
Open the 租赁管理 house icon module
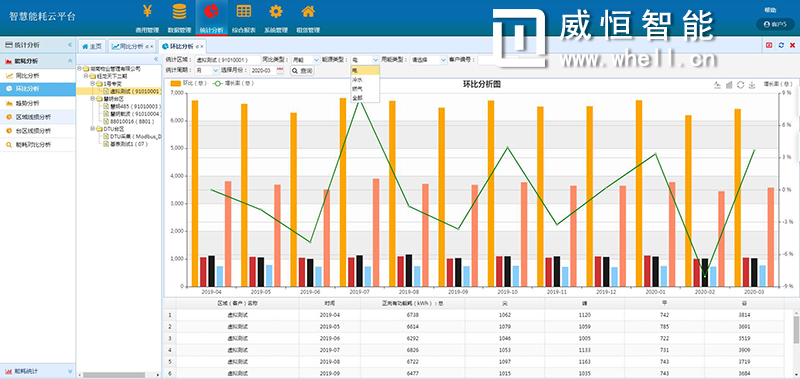(308, 18)
